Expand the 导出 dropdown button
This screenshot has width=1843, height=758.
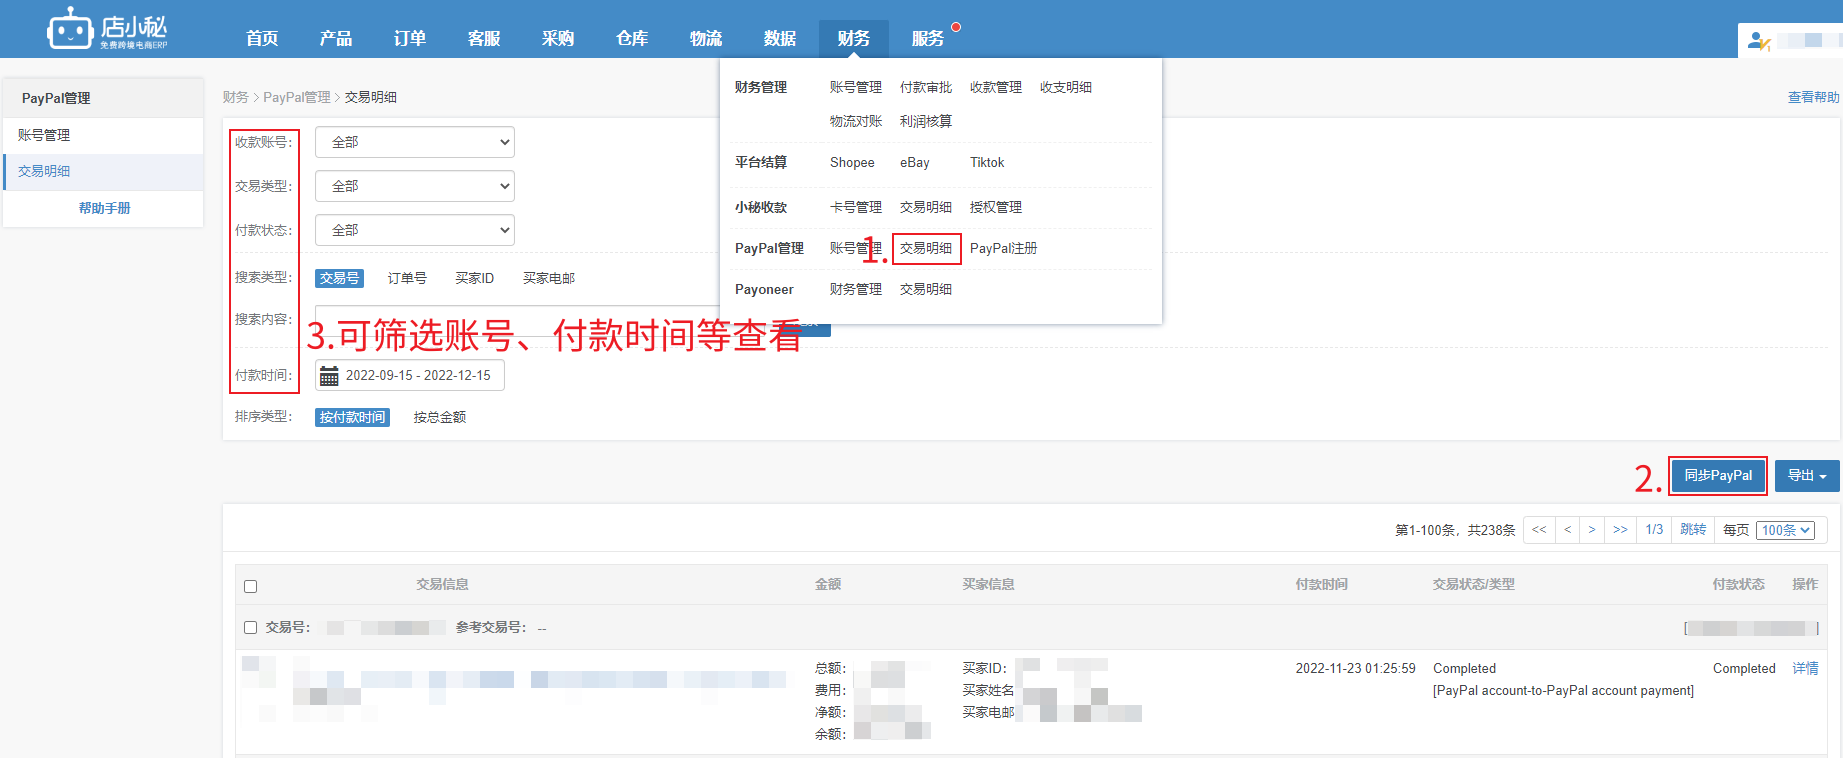pos(1807,476)
